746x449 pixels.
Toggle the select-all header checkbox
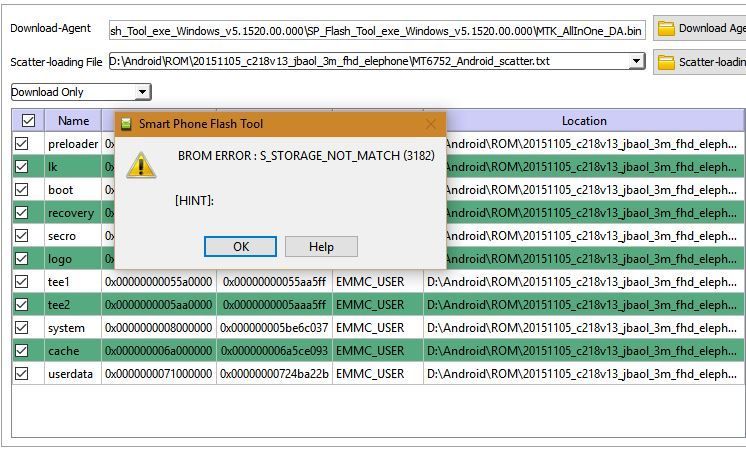click(x=29, y=120)
